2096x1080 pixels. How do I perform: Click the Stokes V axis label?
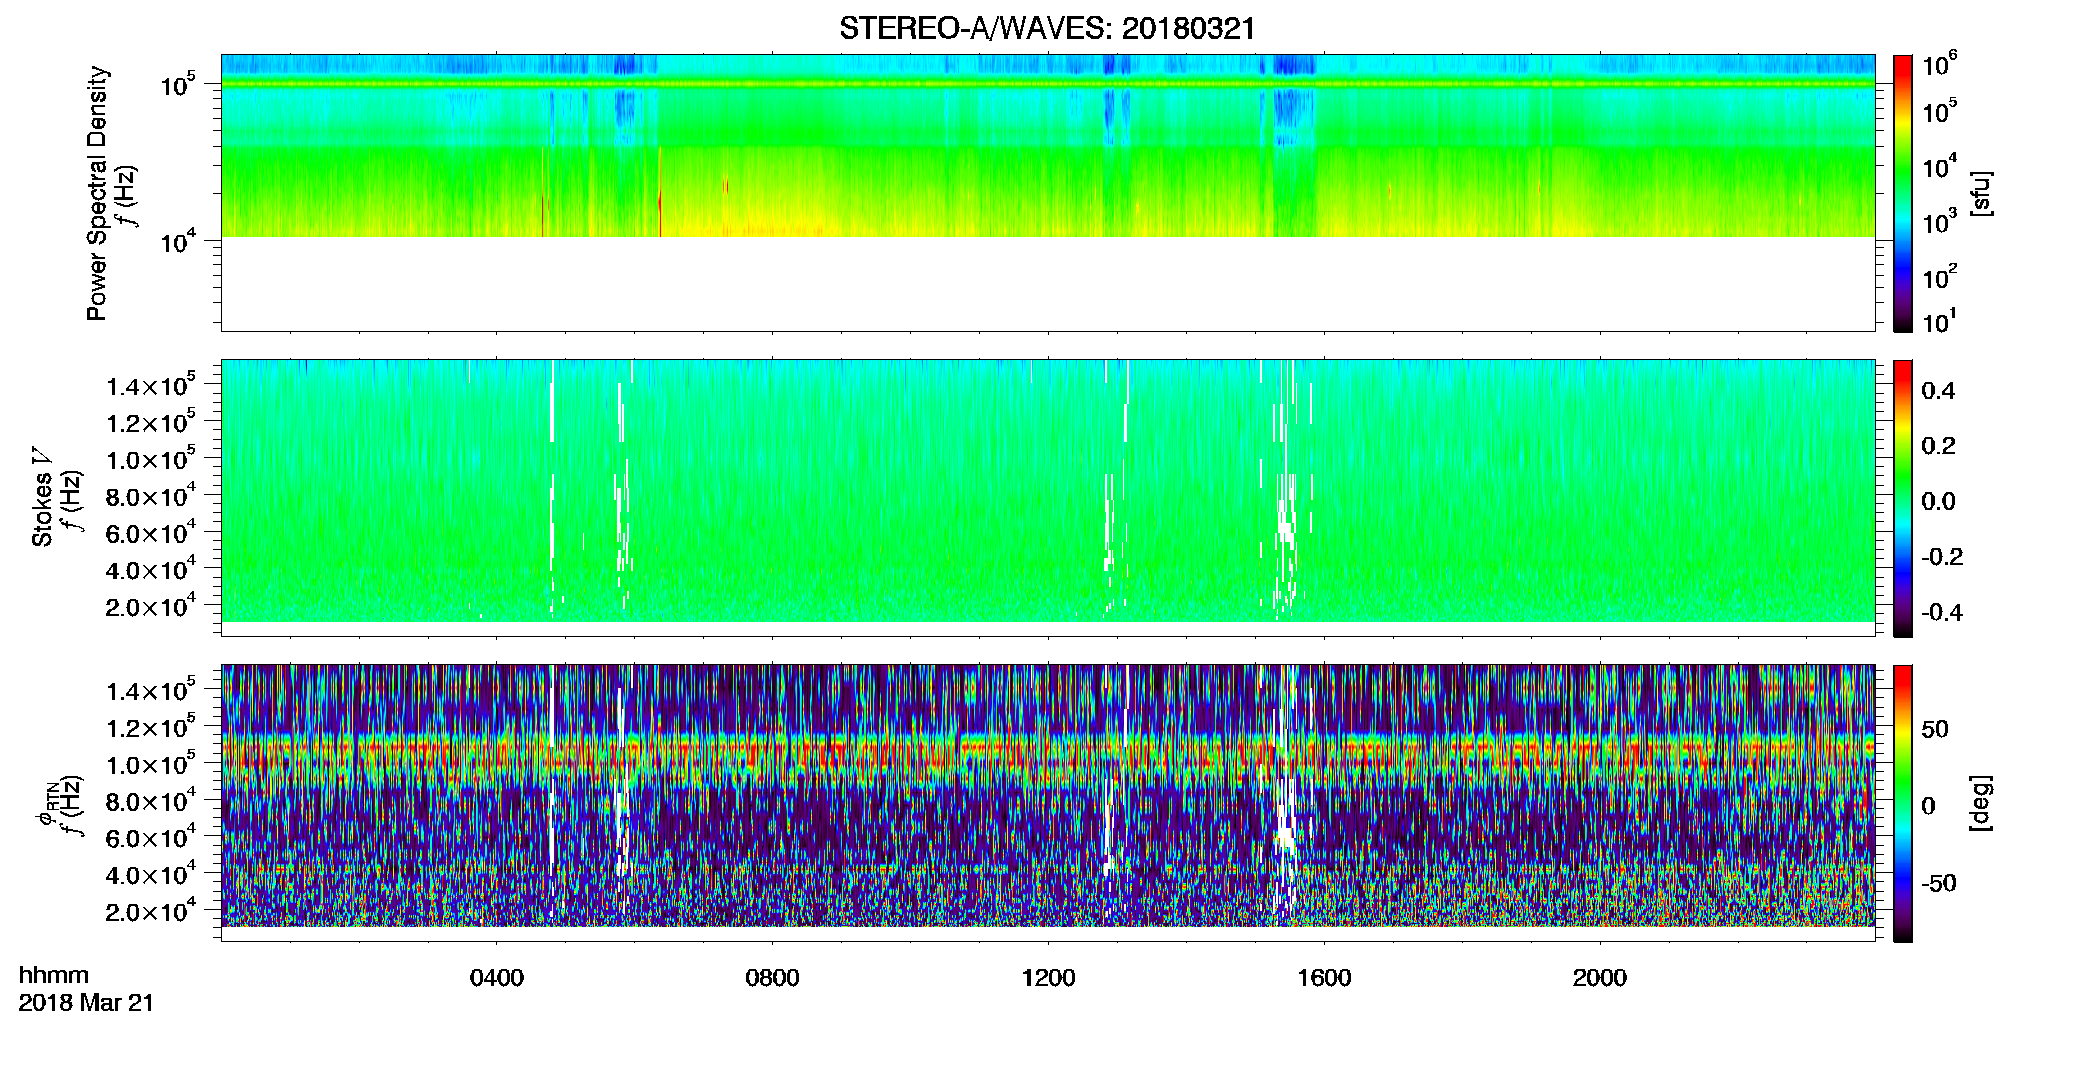(x=42, y=497)
